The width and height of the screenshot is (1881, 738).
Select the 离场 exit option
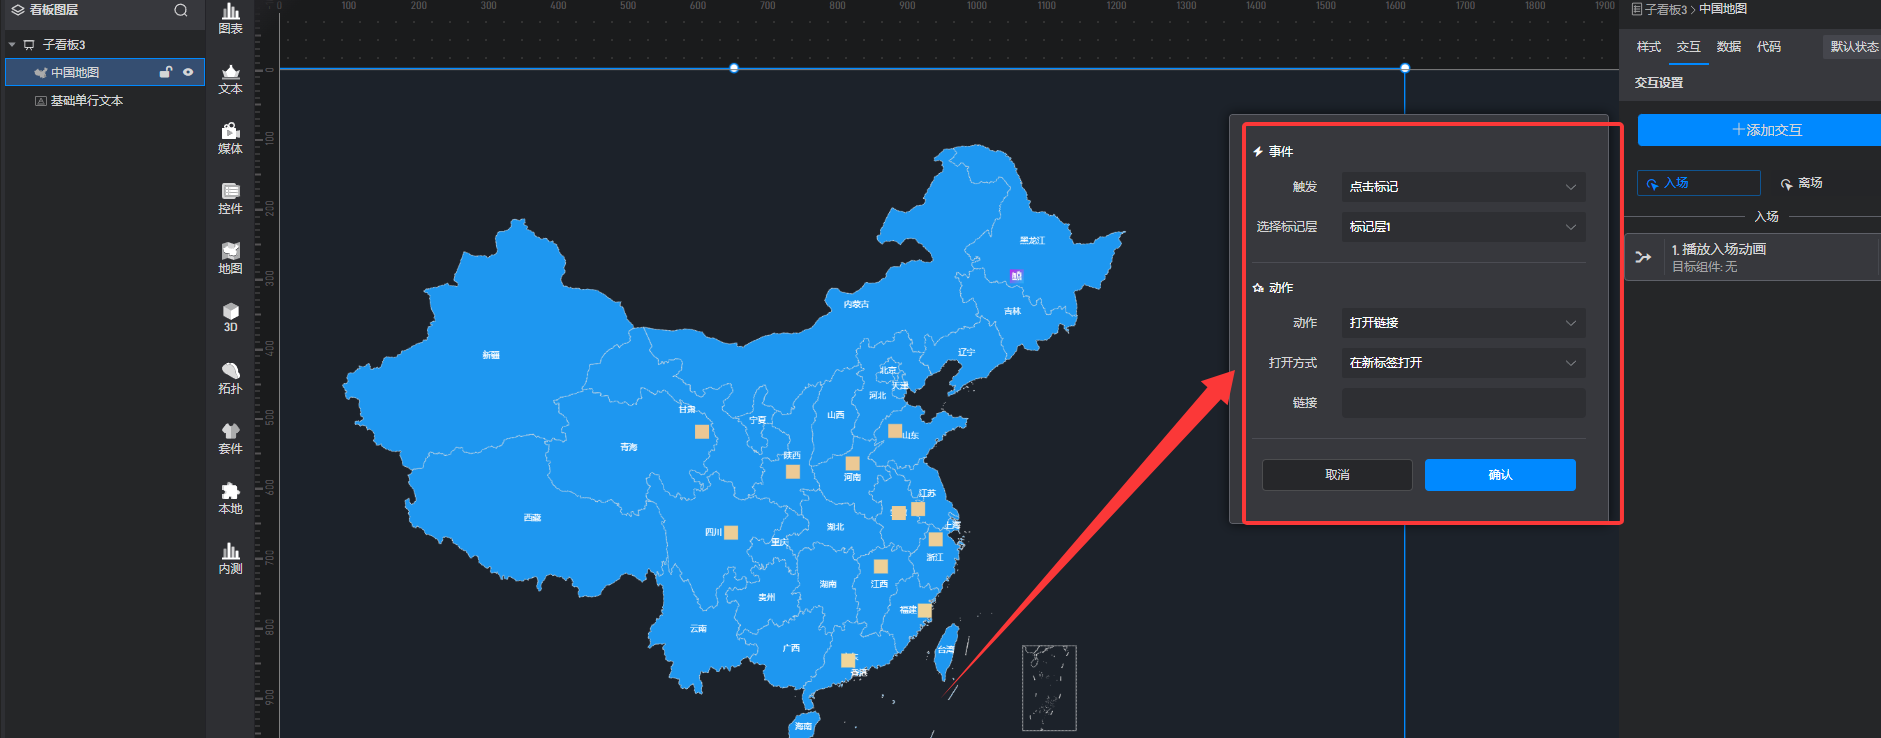(x=1801, y=183)
